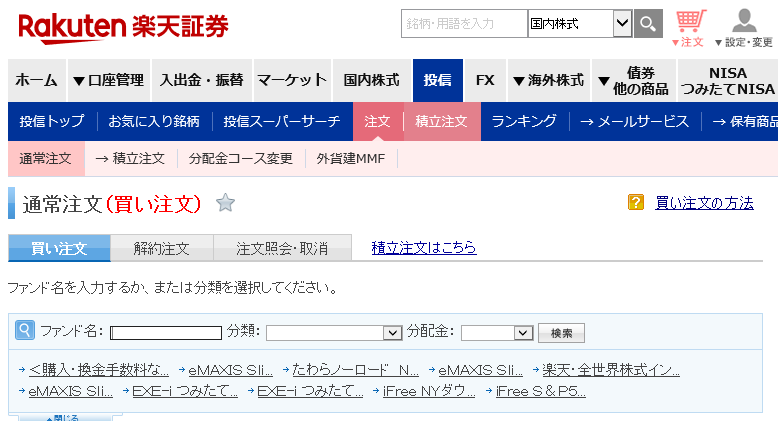Open ランキング in blue submenu
Screen dimensions: 778x421
pyautogui.click(x=524, y=121)
